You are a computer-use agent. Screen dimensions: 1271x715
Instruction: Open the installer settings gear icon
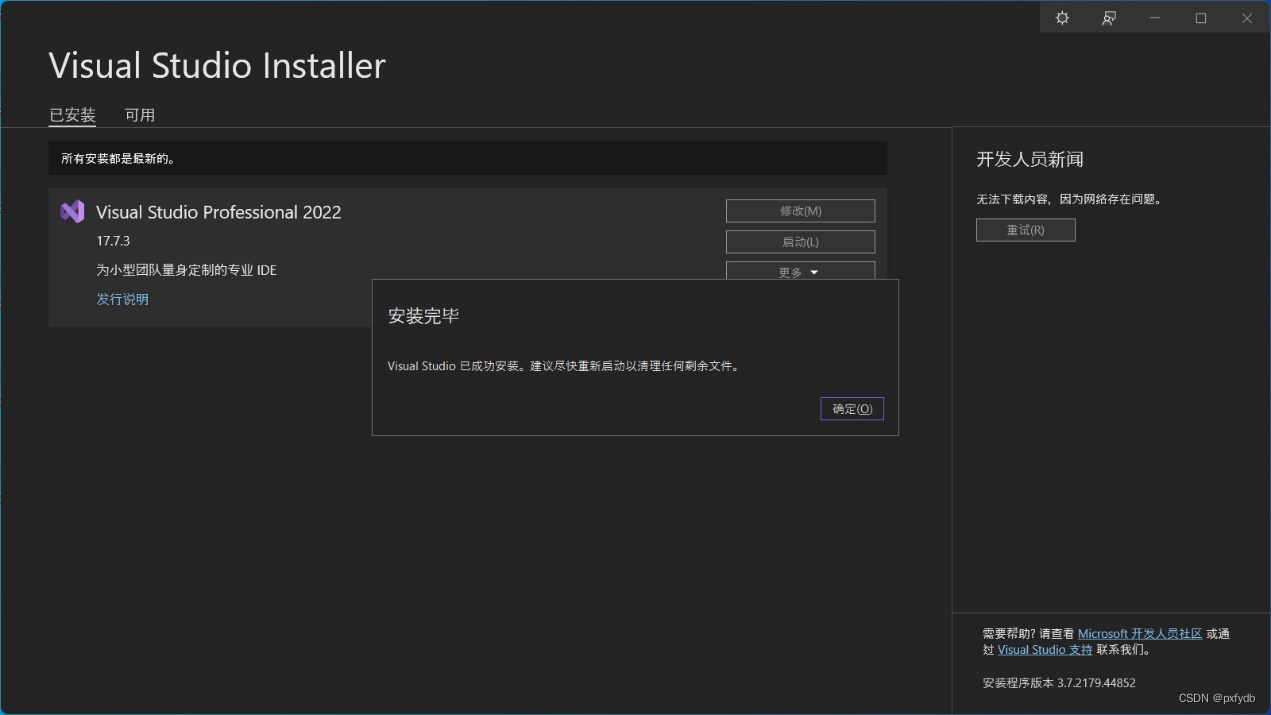click(x=1061, y=17)
